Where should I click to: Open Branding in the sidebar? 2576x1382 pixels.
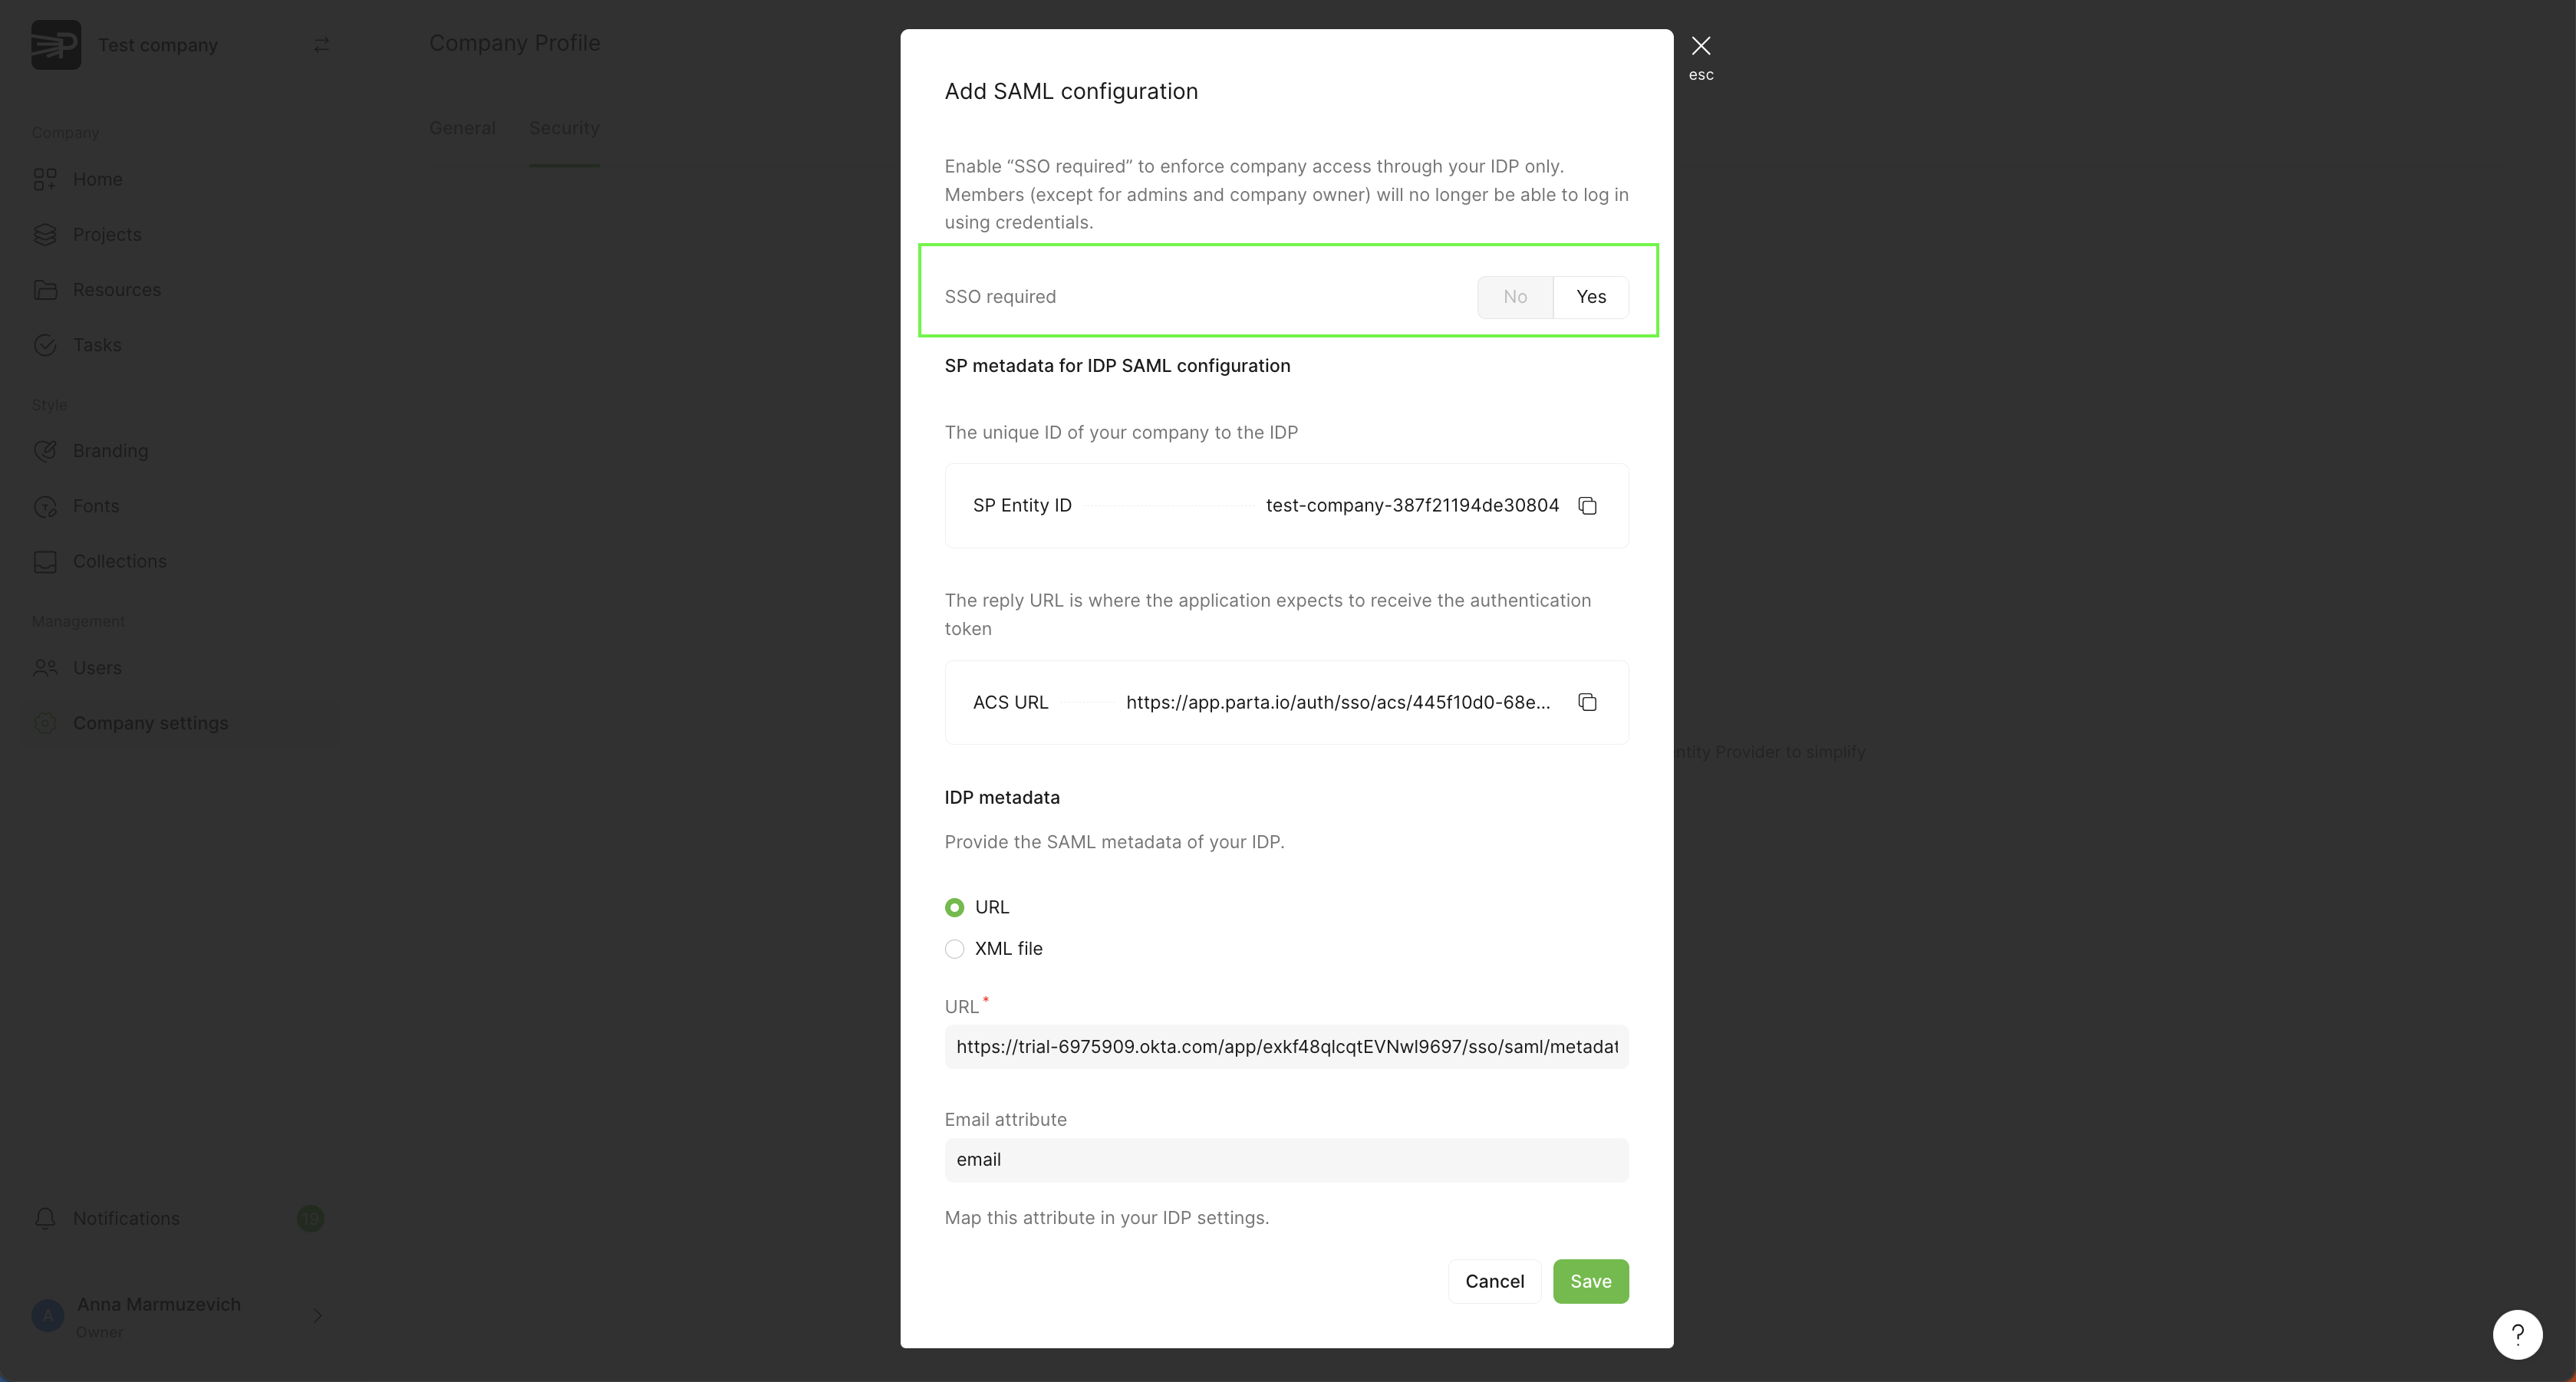[x=110, y=451]
